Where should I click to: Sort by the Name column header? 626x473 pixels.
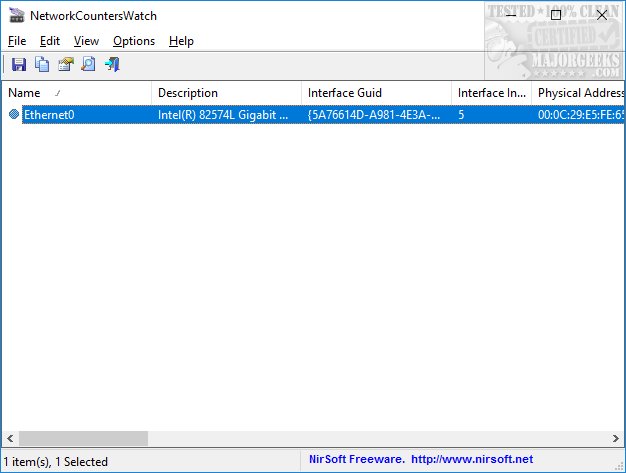(x=77, y=93)
